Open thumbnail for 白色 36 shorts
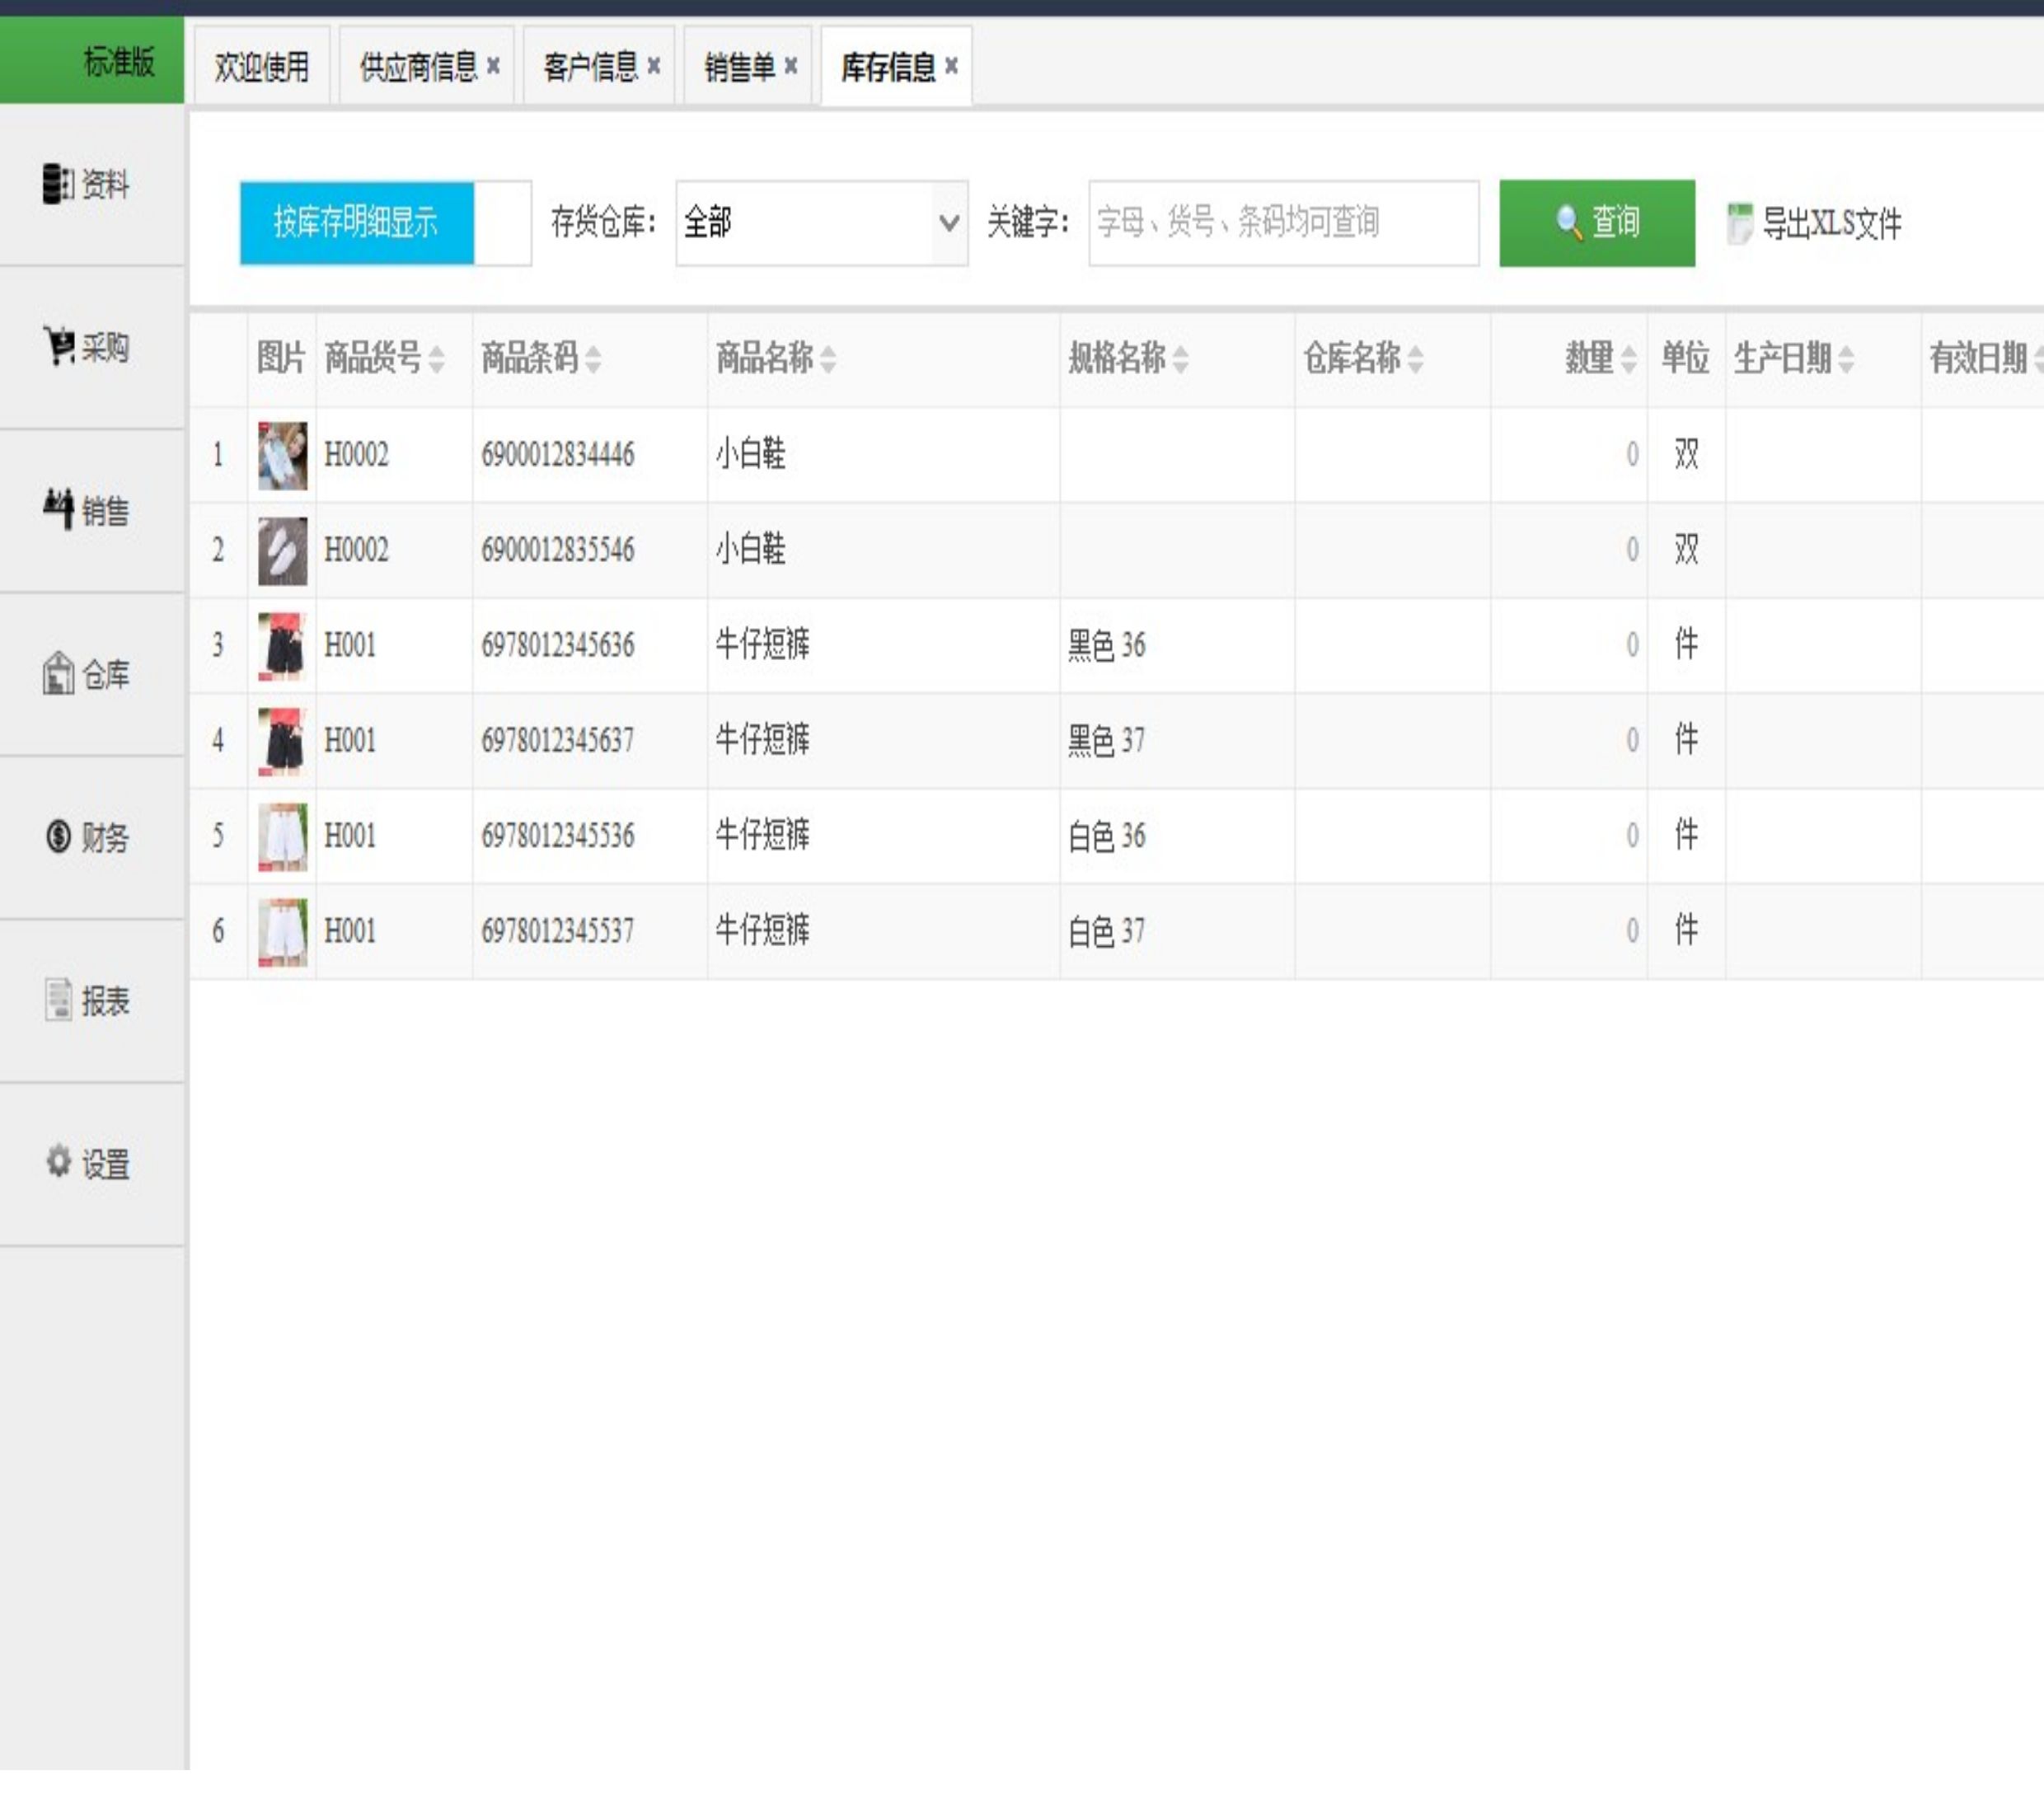Viewport: 2044px width, 1813px height. point(283,836)
